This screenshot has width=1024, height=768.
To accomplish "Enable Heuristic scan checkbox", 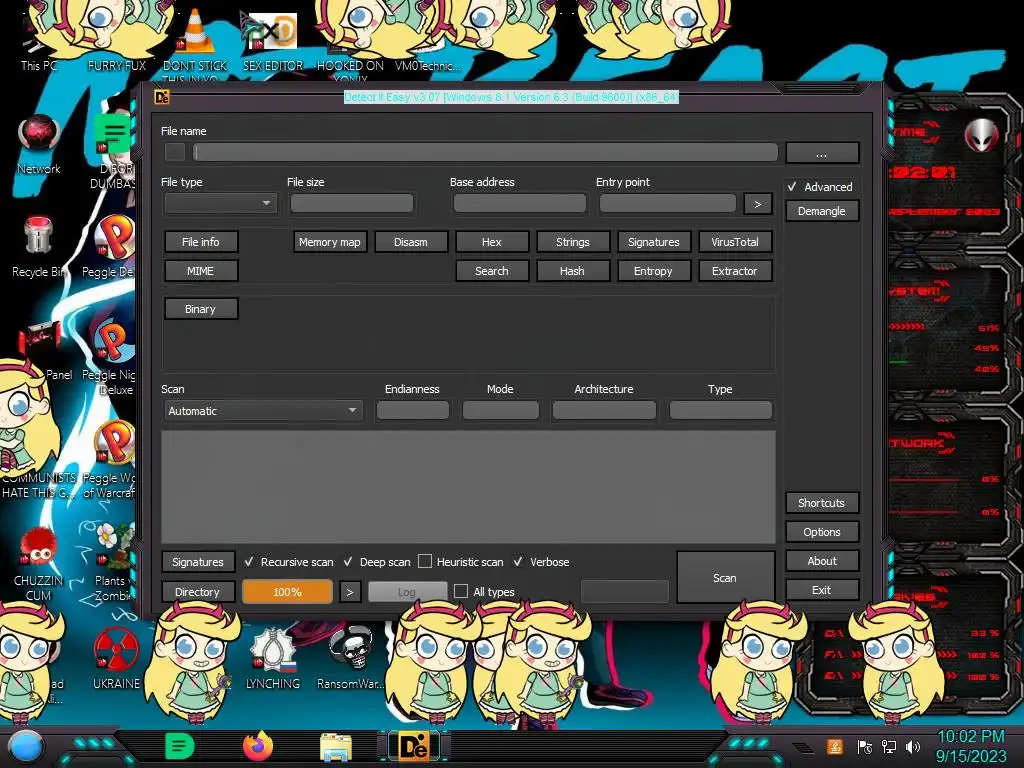I will click(x=425, y=562).
